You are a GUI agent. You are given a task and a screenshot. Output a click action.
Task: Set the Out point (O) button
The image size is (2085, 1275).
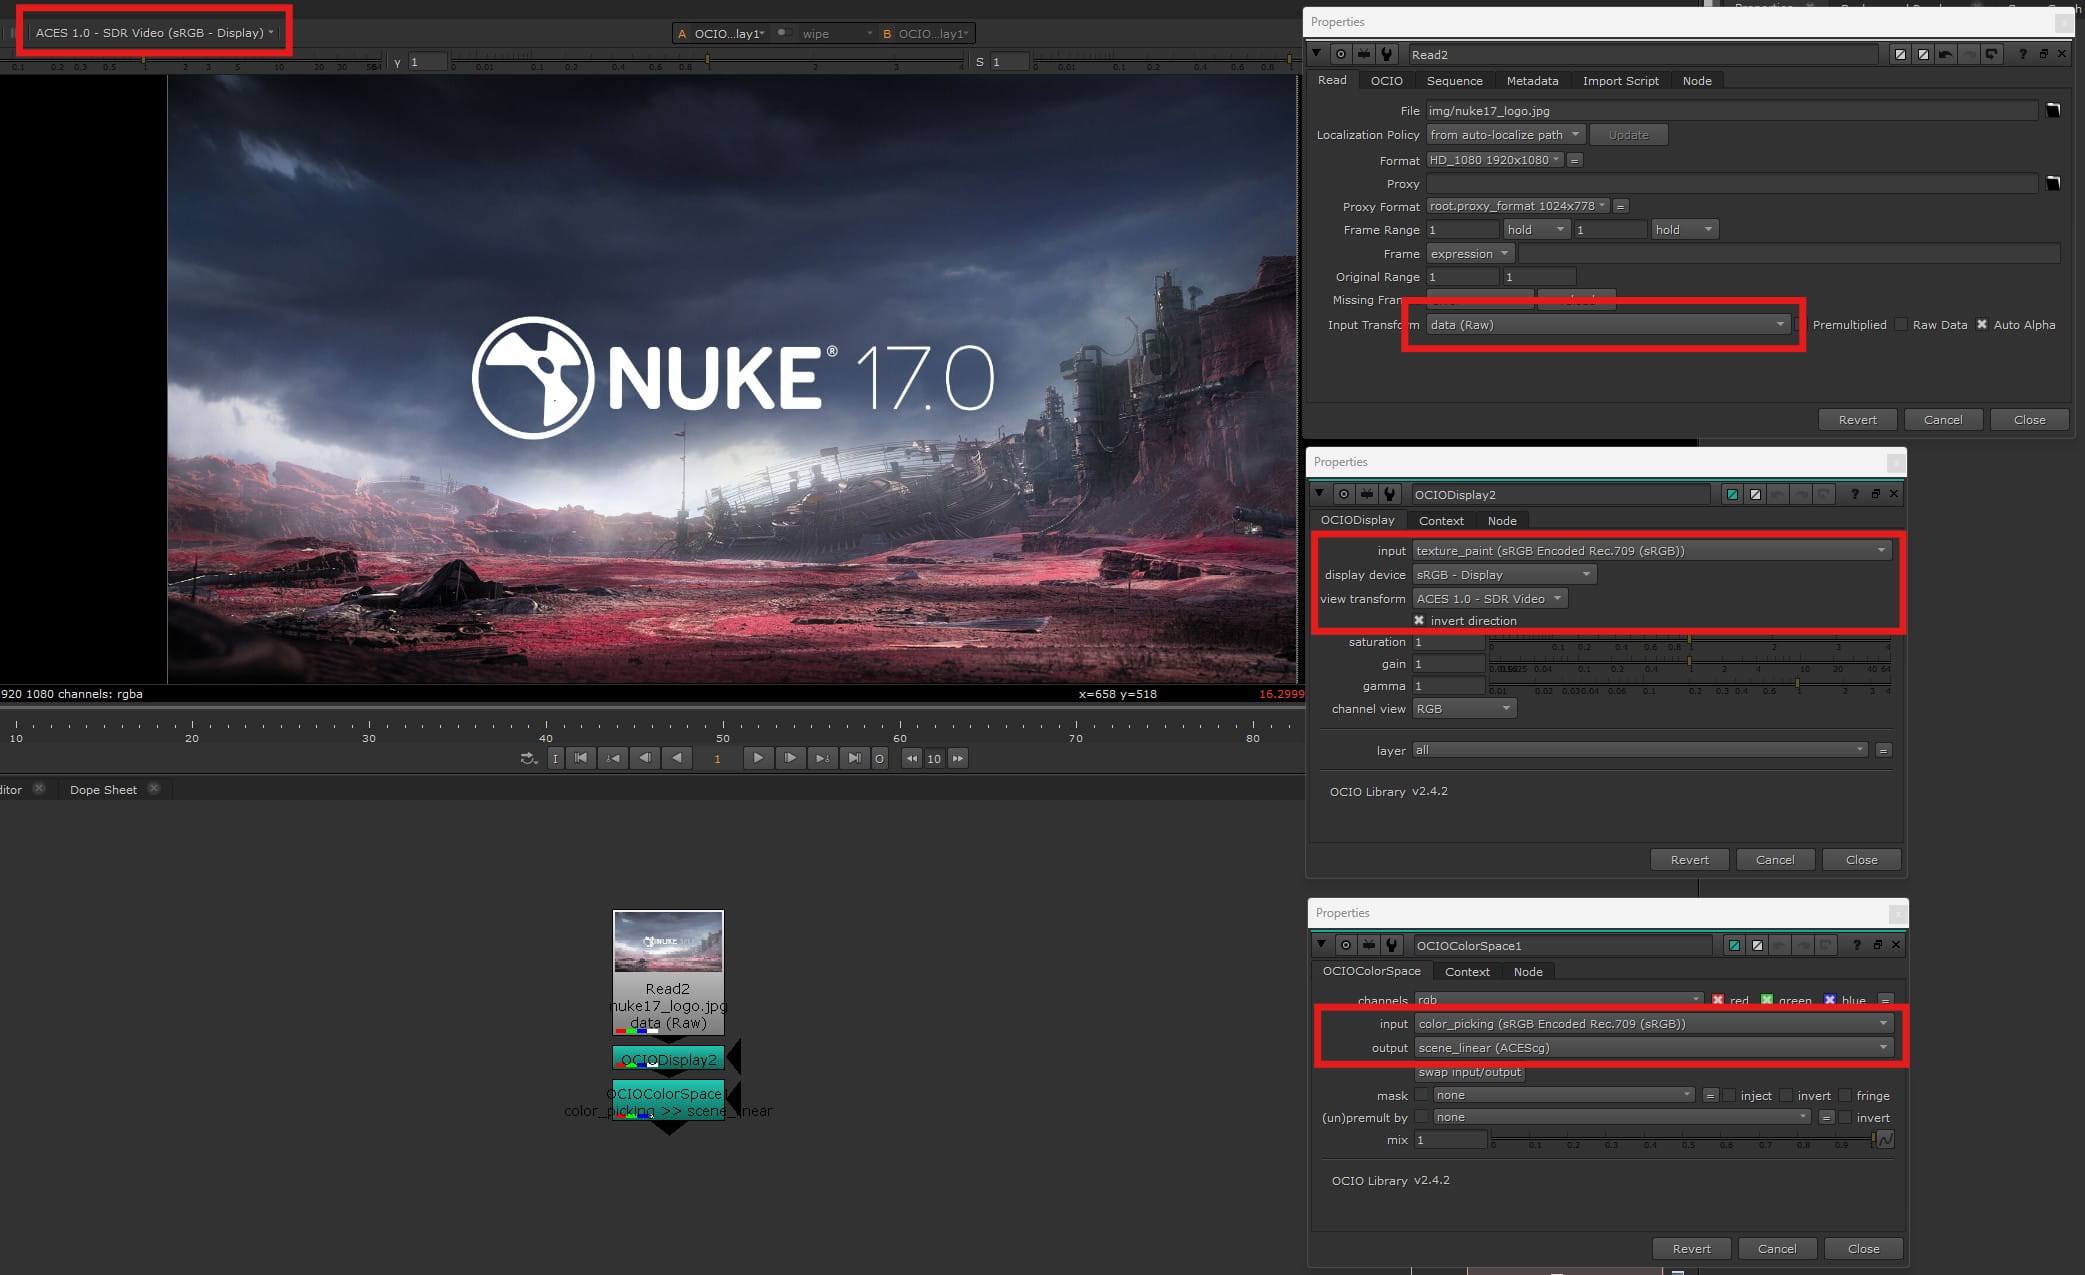coord(879,758)
